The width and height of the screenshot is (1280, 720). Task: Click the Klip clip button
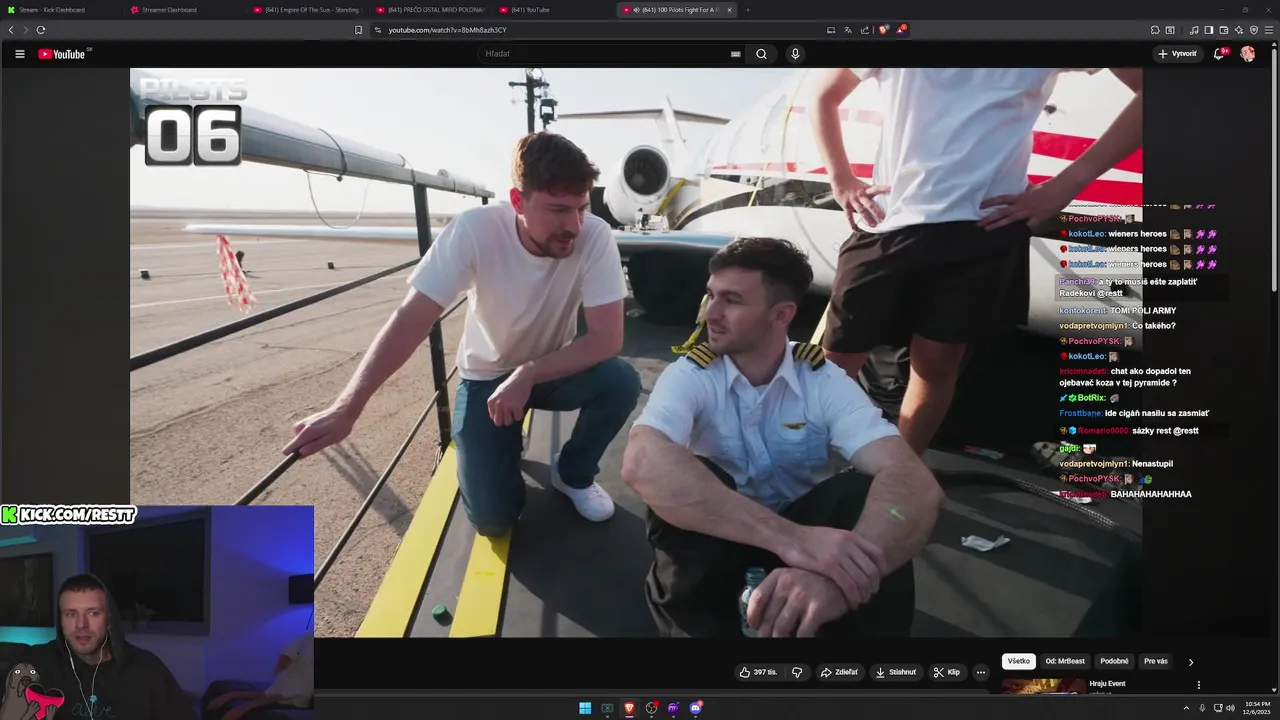pos(947,672)
